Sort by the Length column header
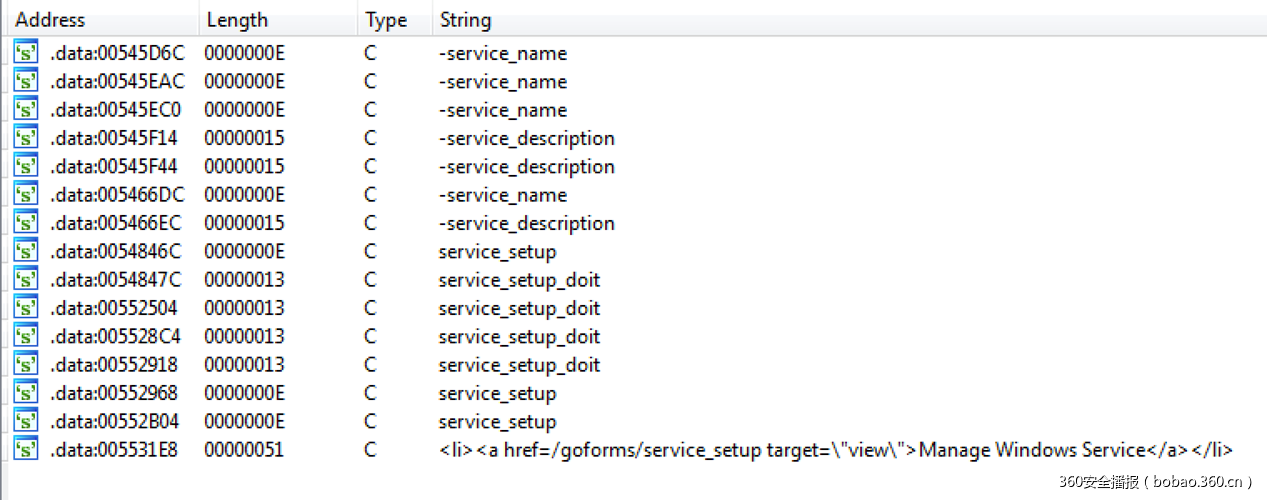Screen dimensions: 1267x500 (x=237, y=20)
